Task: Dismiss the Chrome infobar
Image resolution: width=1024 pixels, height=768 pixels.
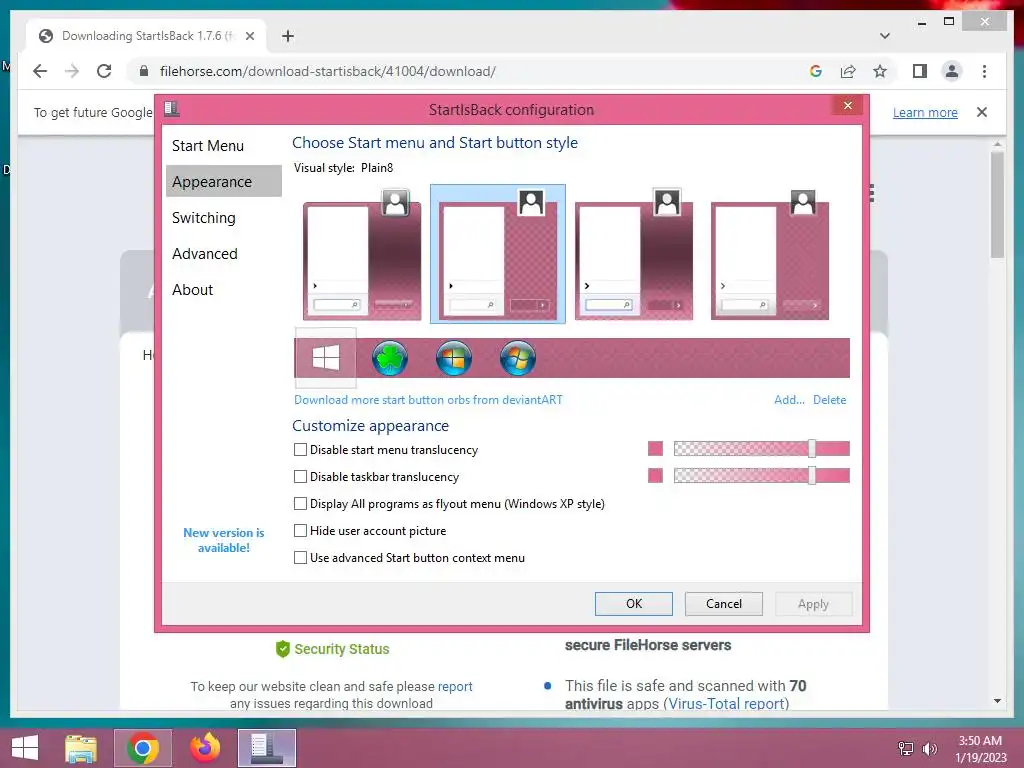Action: coord(982,112)
